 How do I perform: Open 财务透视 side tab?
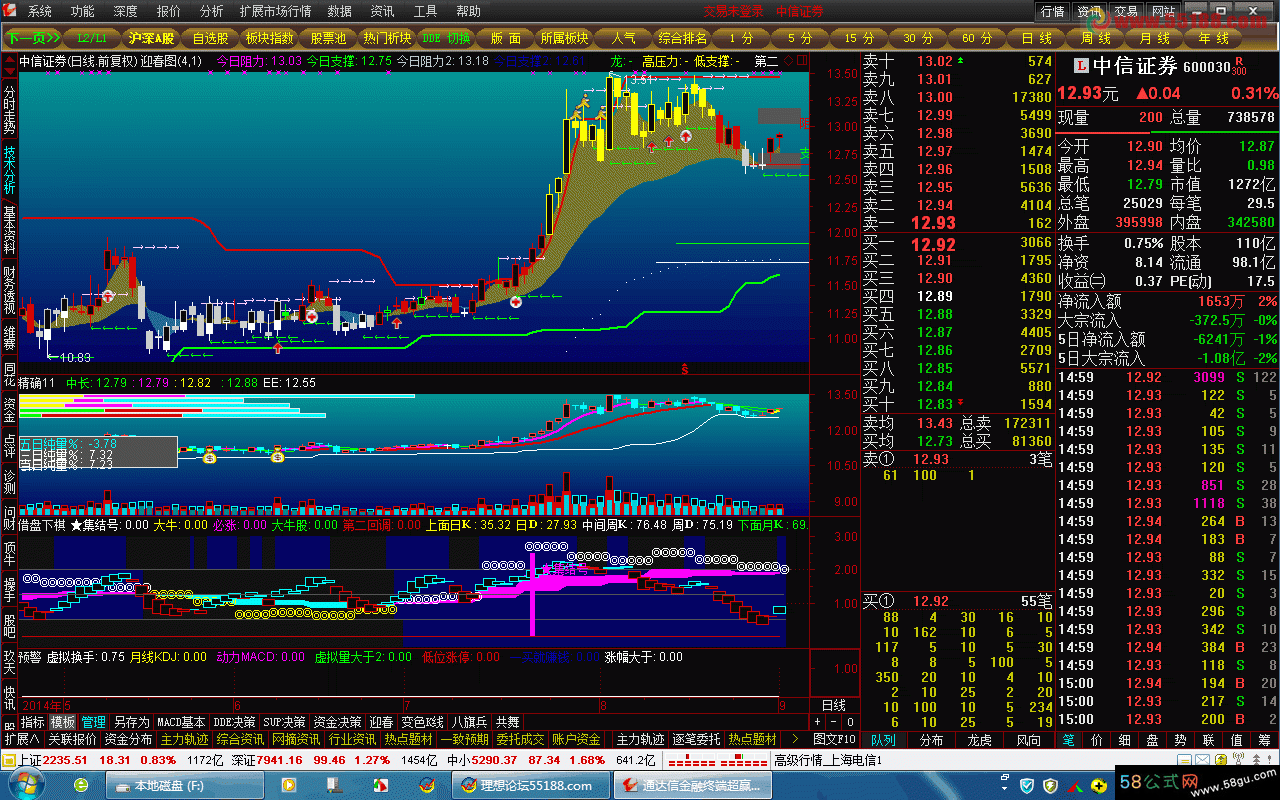(9, 292)
